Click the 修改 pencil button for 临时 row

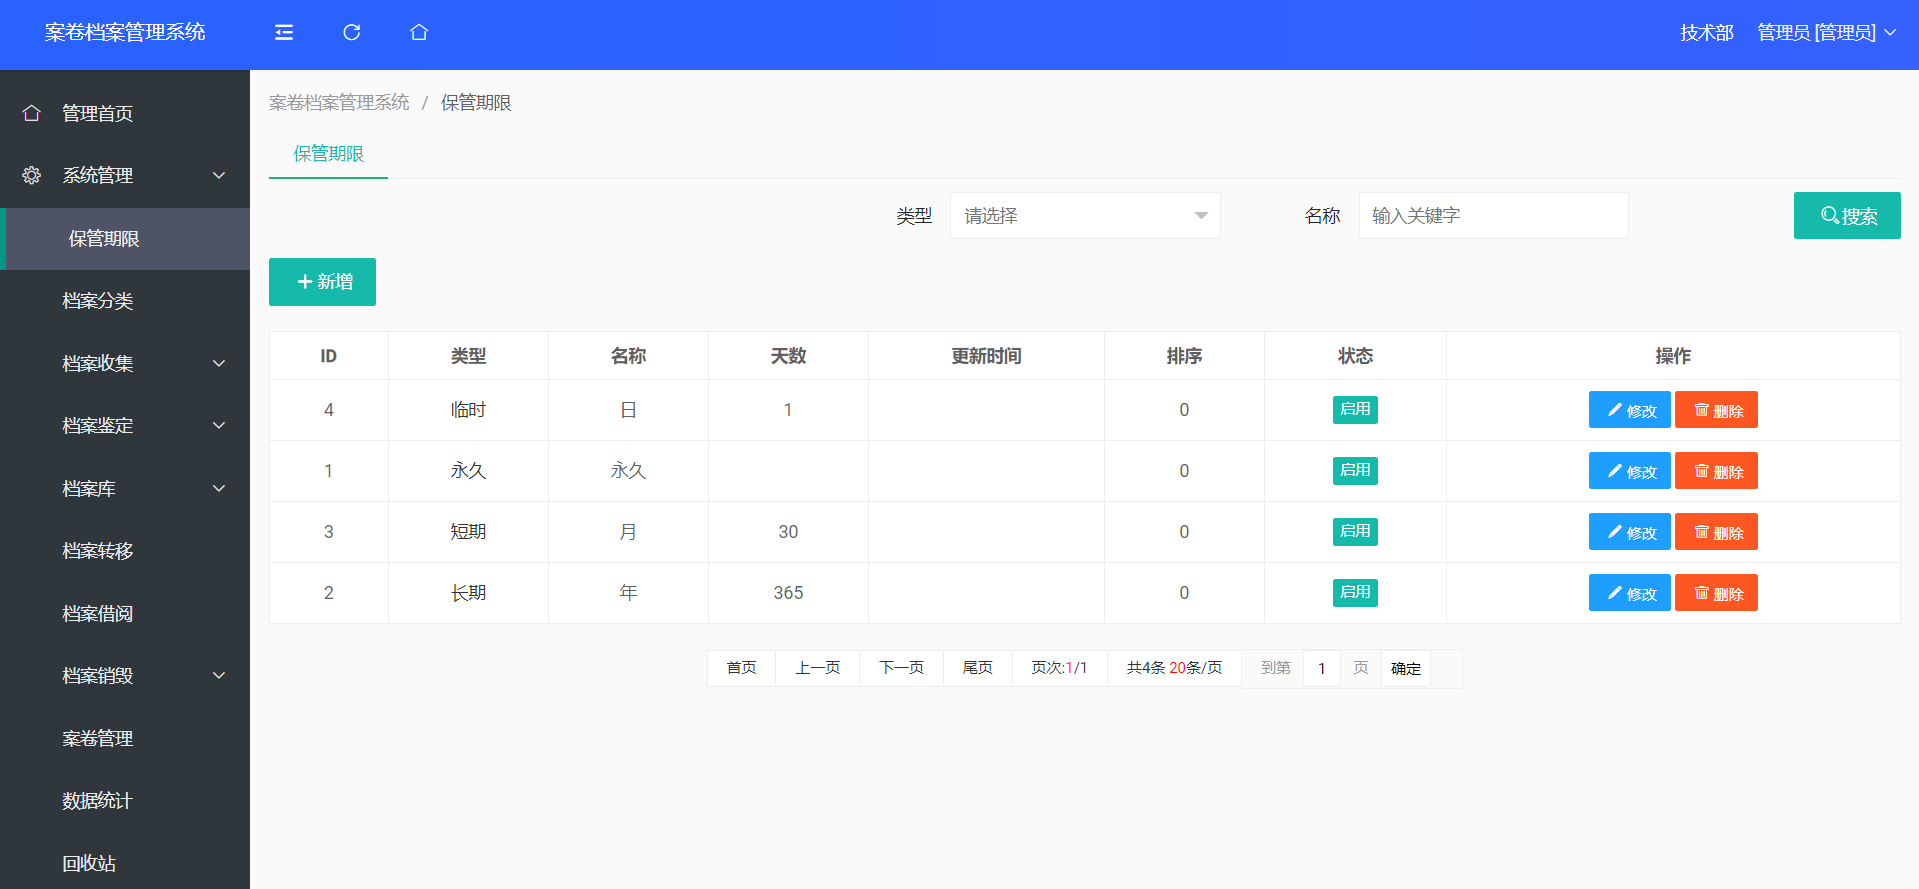pos(1629,410)
